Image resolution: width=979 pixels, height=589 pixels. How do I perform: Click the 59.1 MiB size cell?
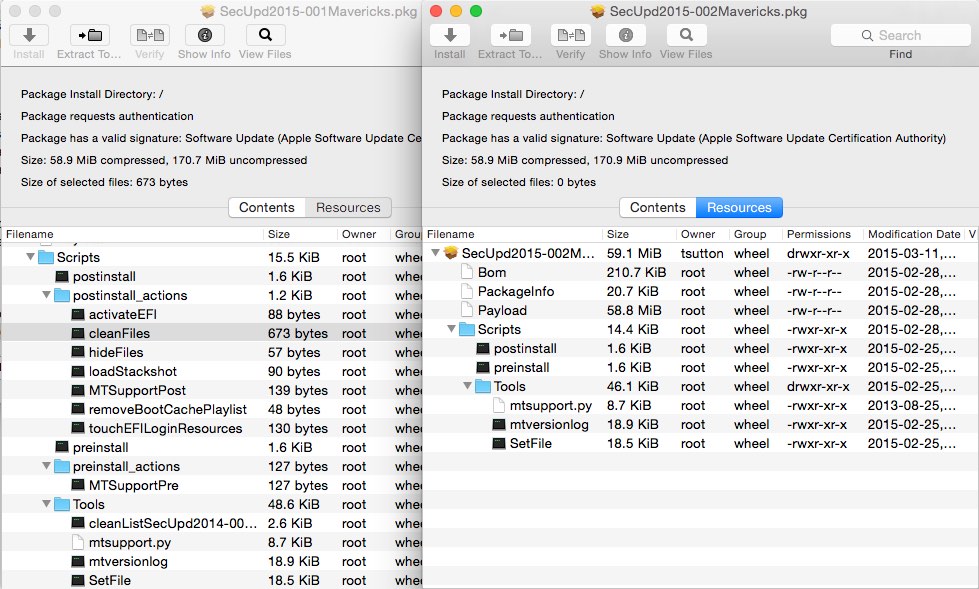click(634, 253)
